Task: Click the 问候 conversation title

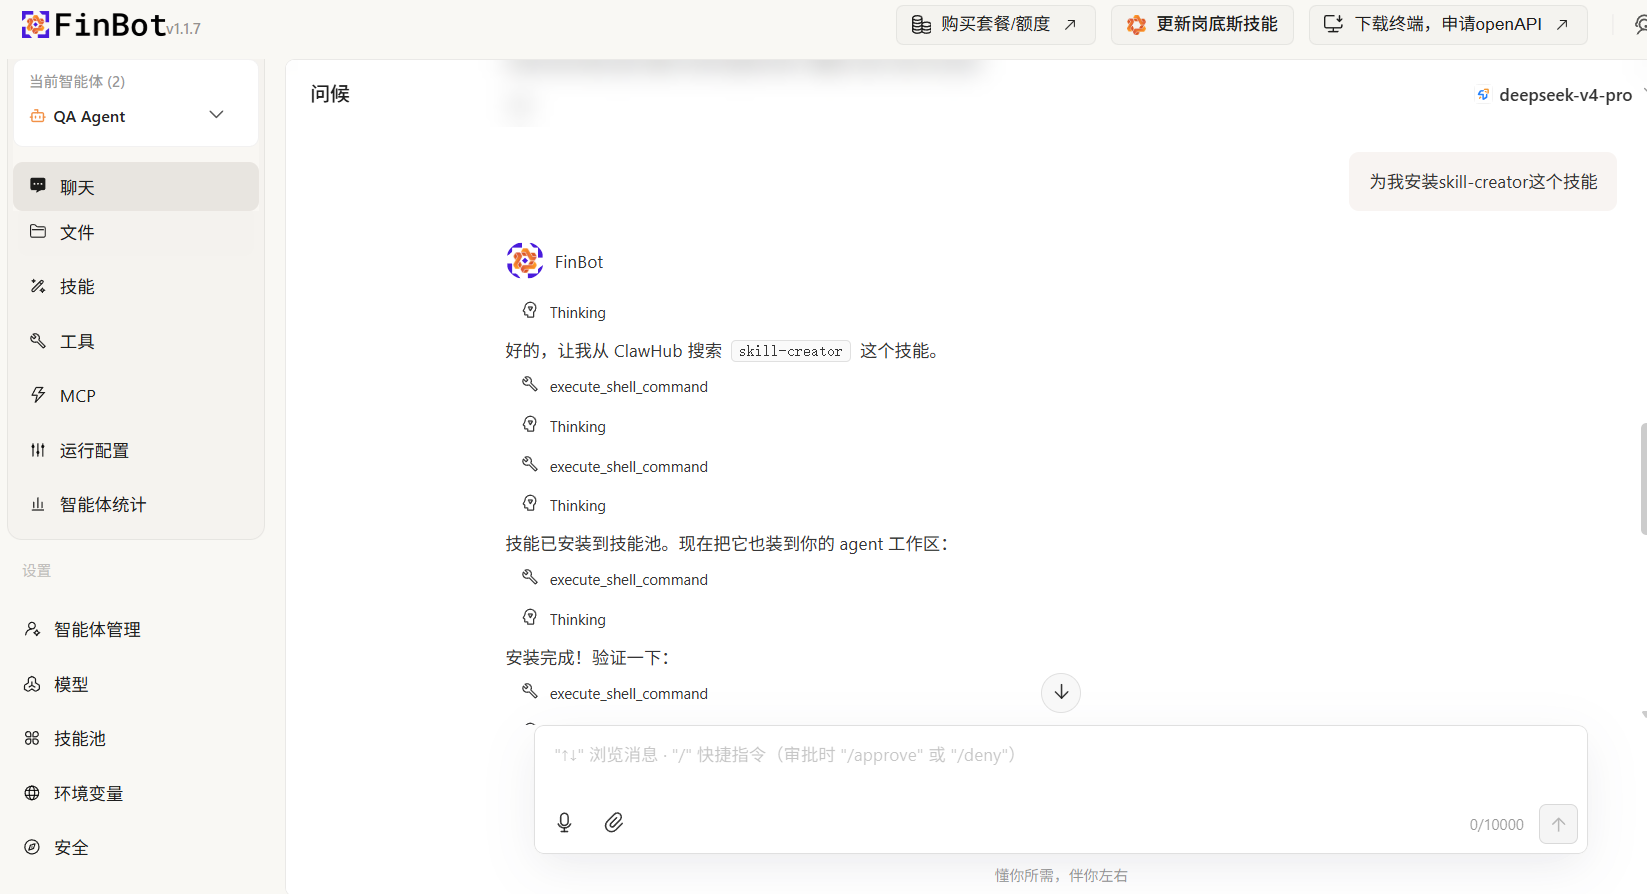Action: tap(330, 94)
